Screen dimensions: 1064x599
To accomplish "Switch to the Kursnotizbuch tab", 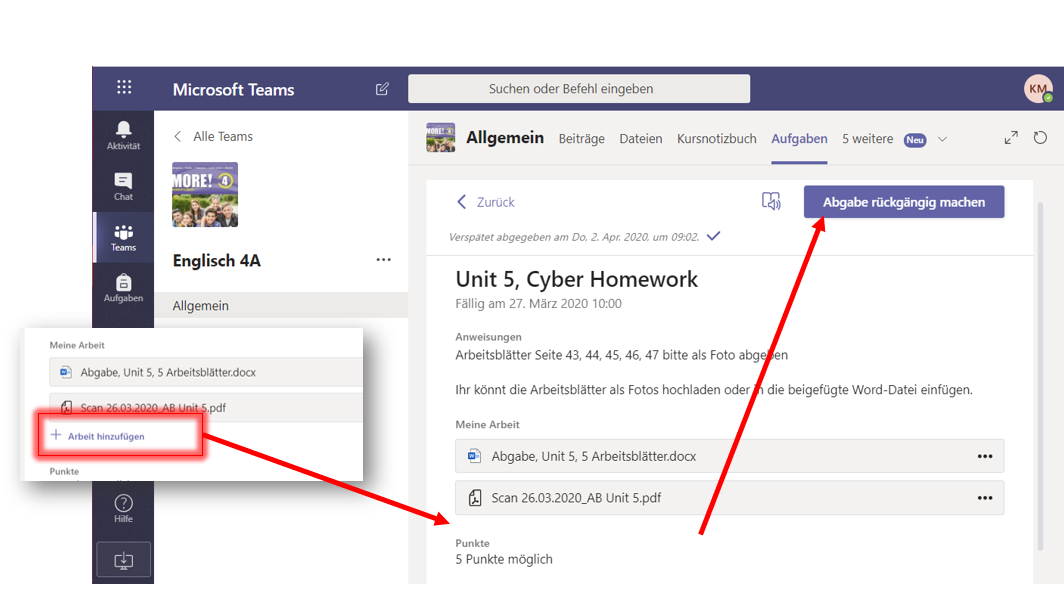I will tap(716, 139).
